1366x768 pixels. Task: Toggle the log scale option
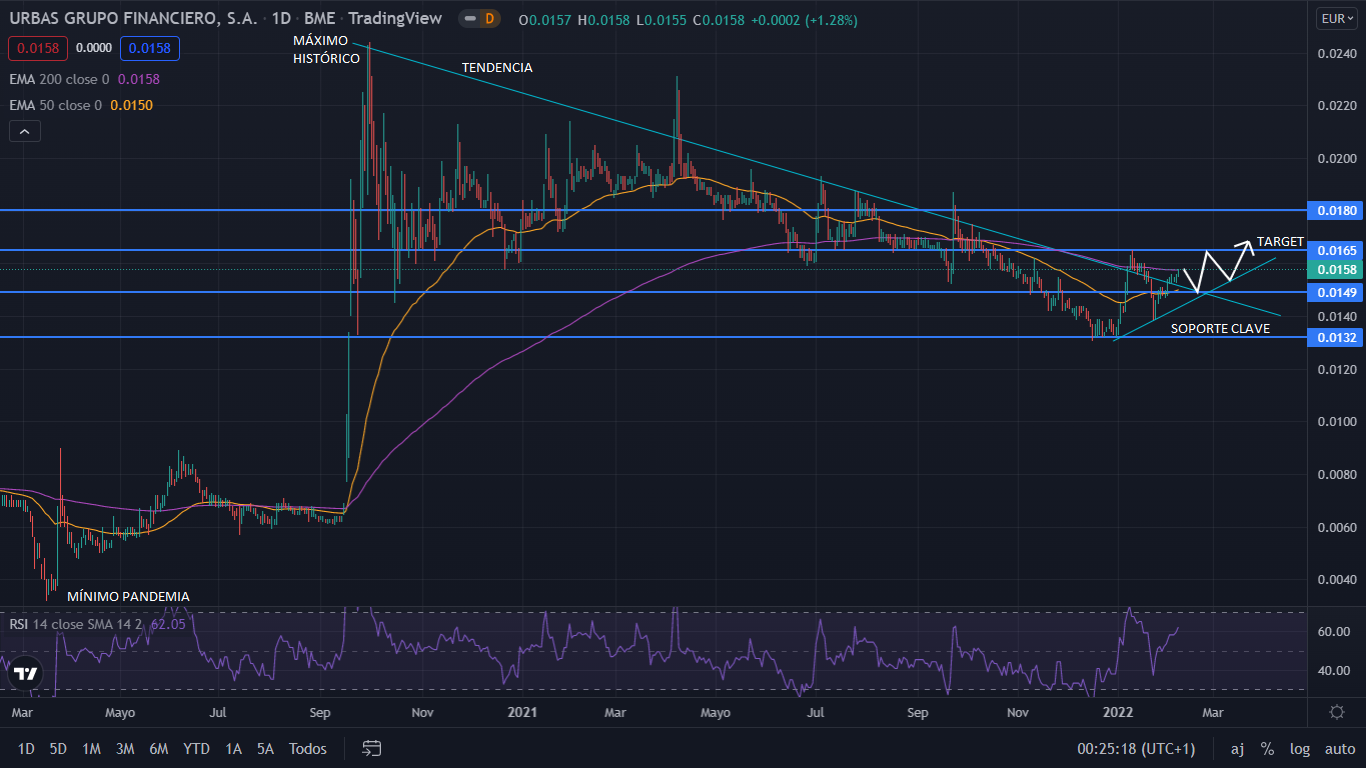click(x=1300, y=748)
